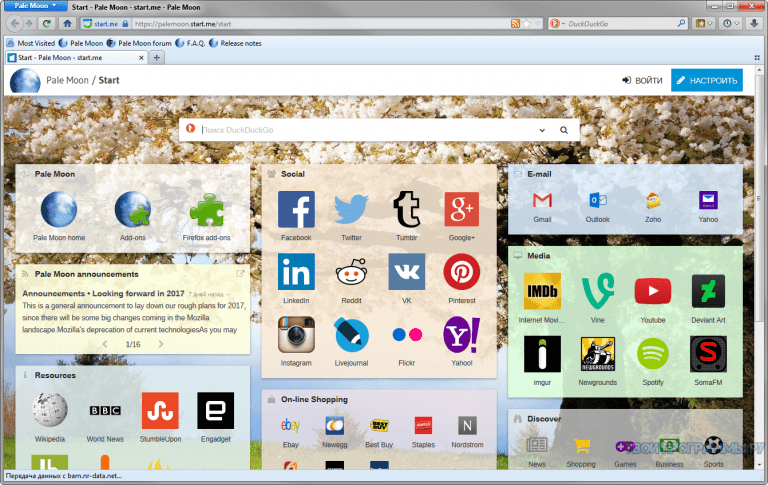The image size is (768, 485).
Task: Click the НАСТРОИТЬ customize button
Action: 707,80
